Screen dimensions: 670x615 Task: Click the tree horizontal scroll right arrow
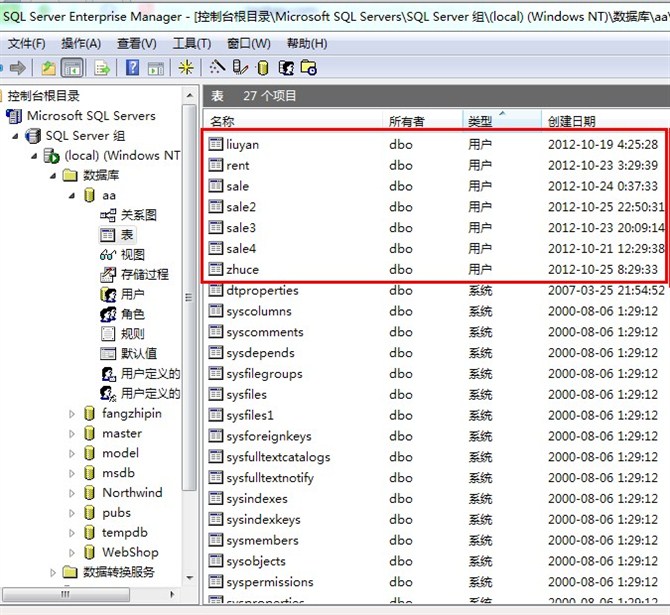(172, 594)
